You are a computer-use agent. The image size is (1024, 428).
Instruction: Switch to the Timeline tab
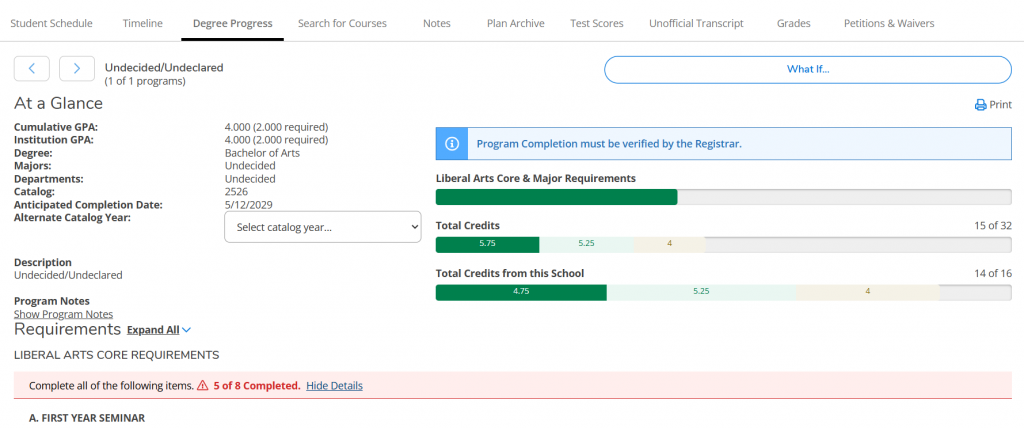143,23
